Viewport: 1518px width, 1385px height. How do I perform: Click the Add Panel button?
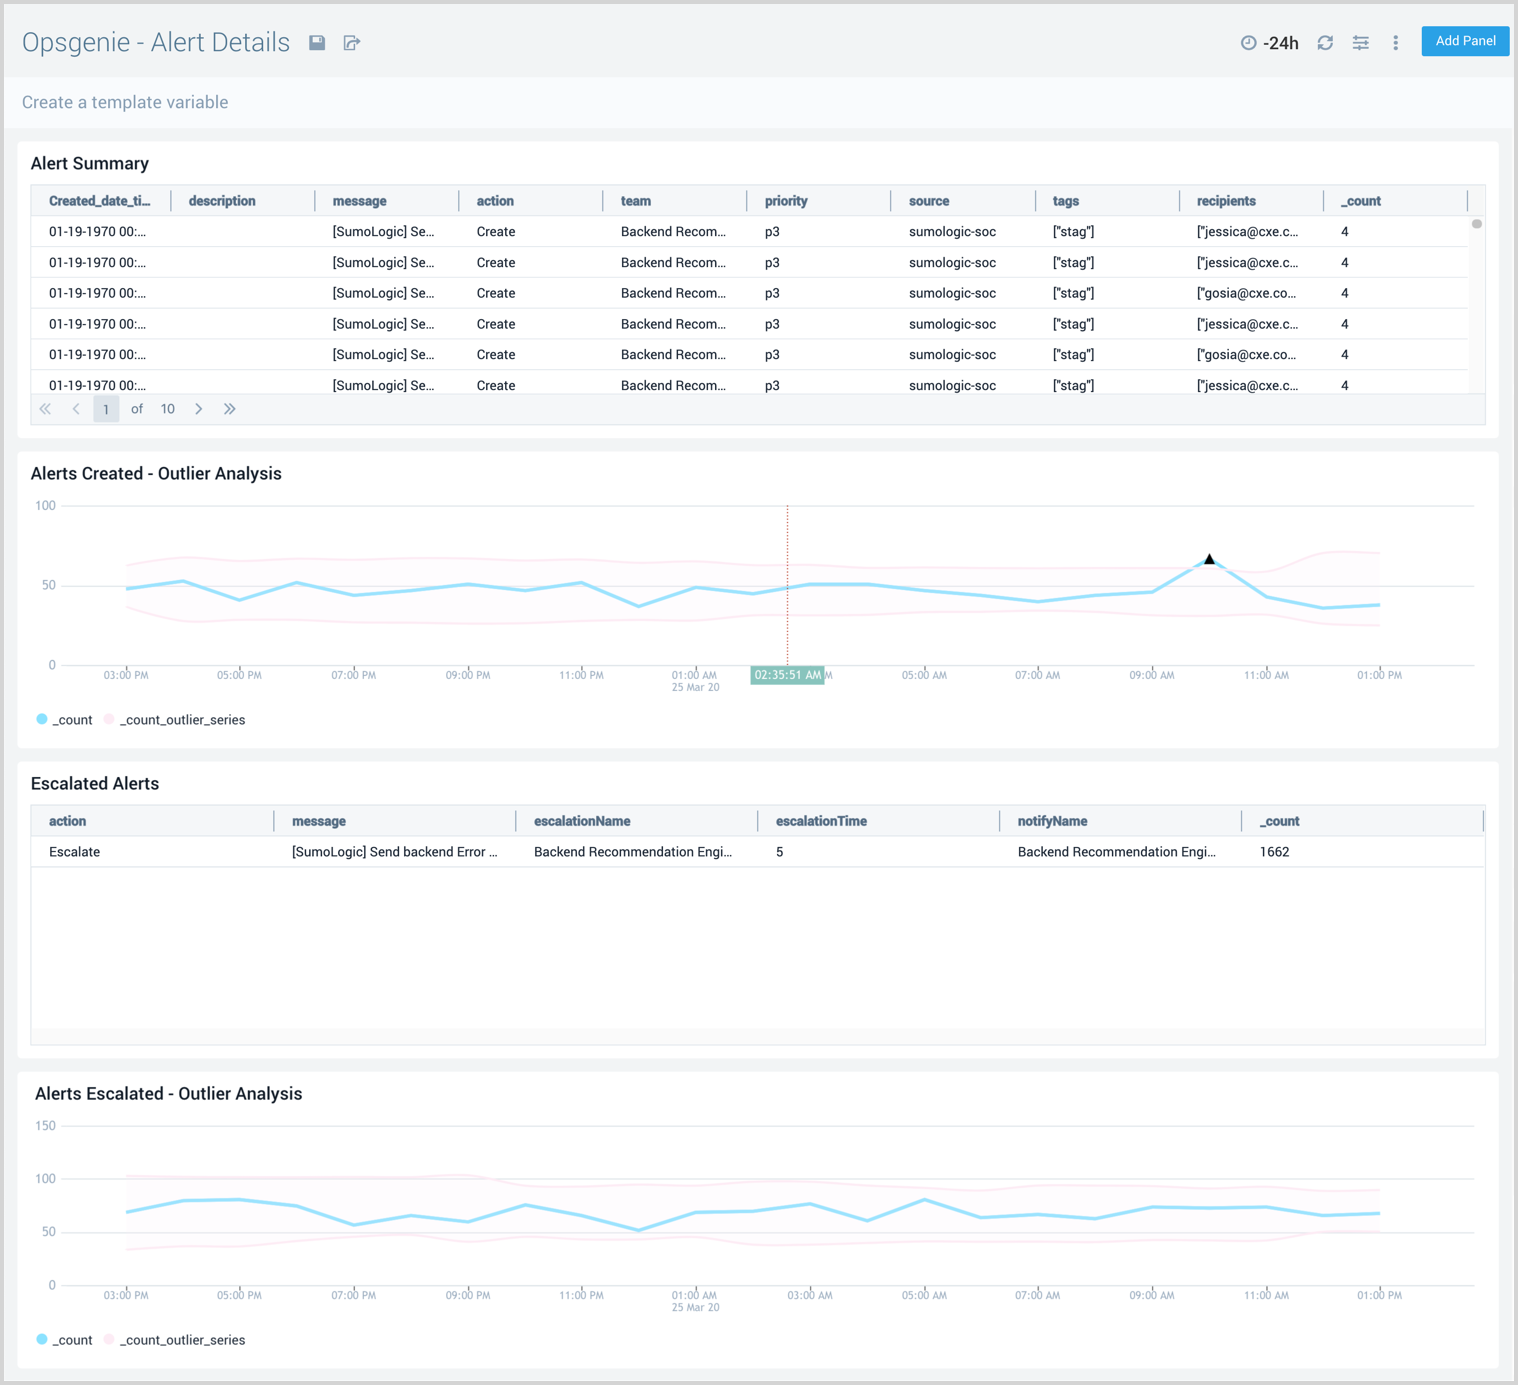coord(1464,41)
